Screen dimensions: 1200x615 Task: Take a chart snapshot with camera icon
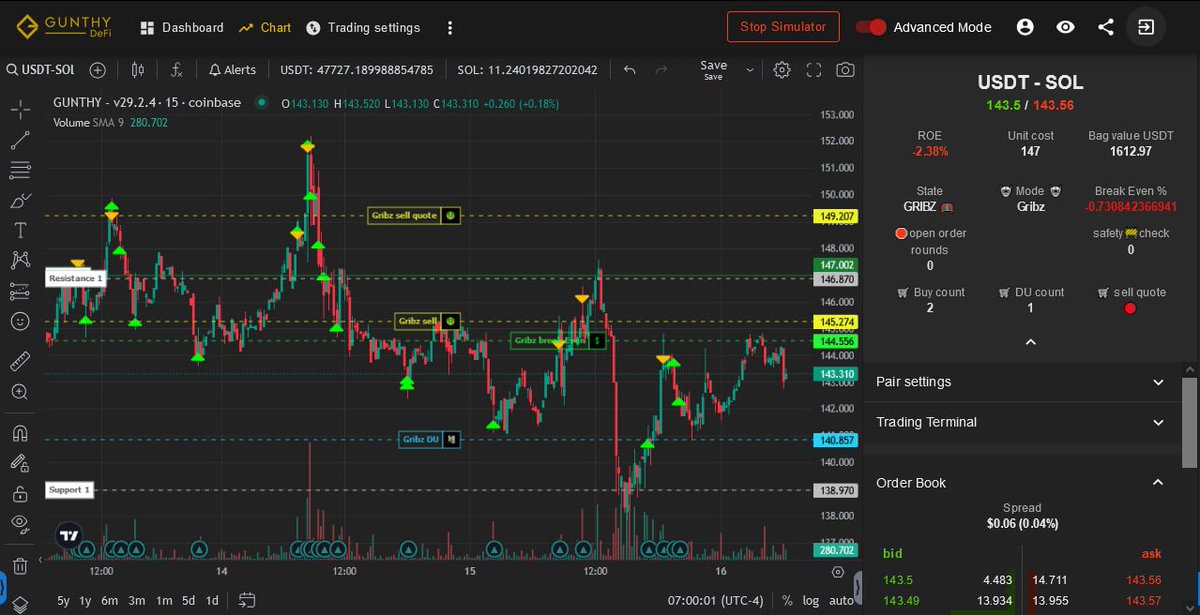[846, 70]
